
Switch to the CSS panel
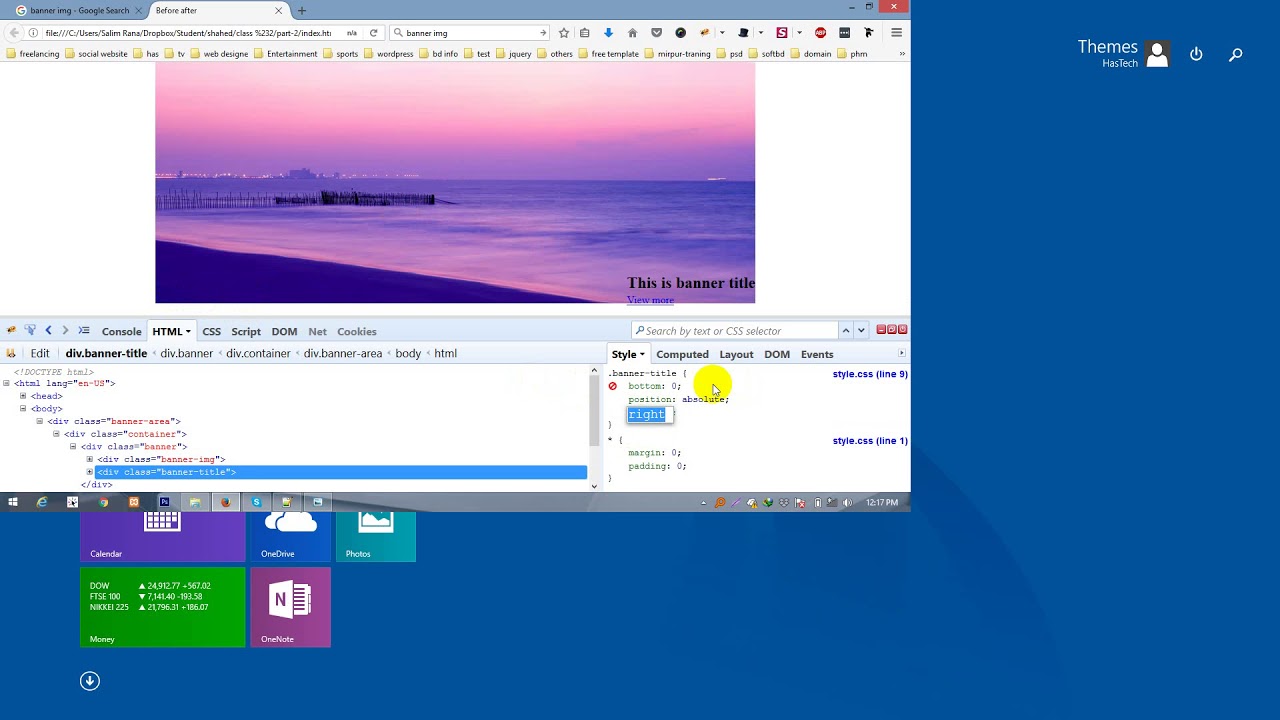click(212, 331)
